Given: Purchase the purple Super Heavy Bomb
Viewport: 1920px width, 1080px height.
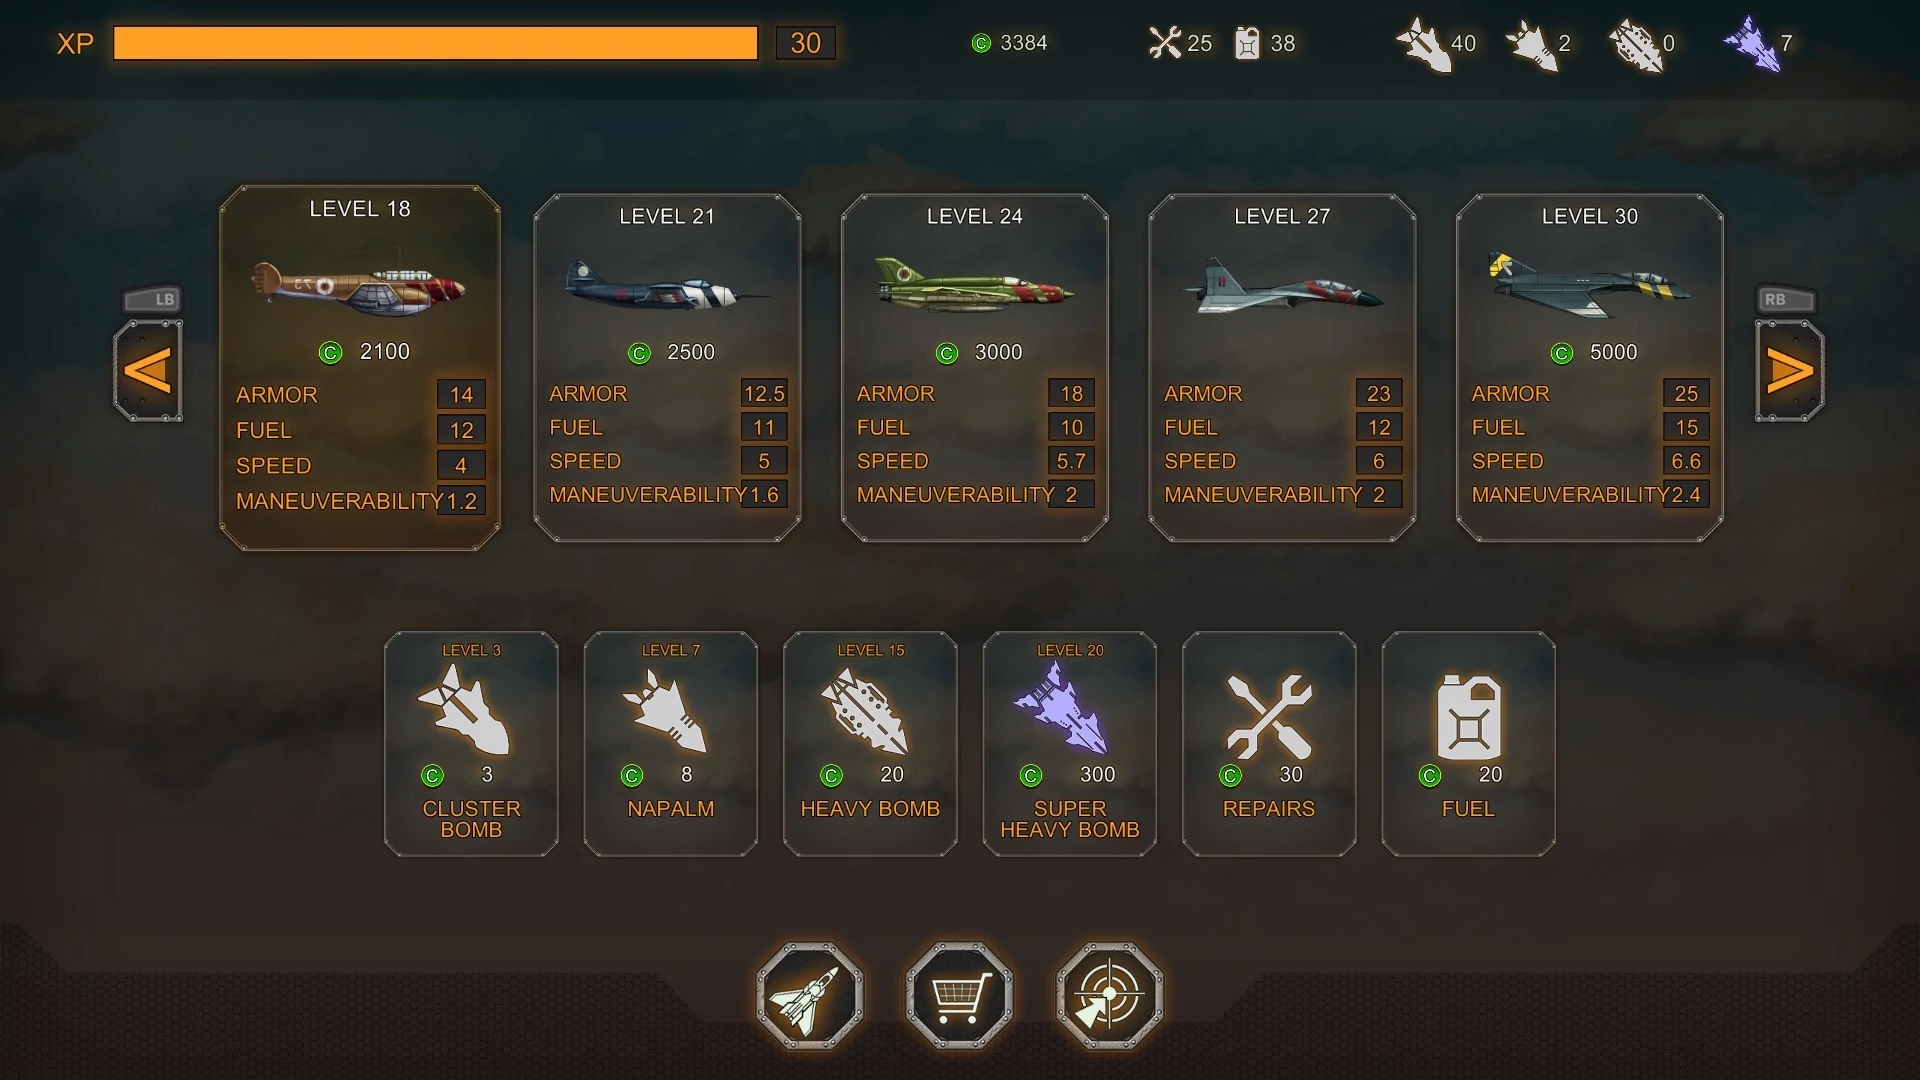Looking at the screenshot, I should (x=1070, y=744).
